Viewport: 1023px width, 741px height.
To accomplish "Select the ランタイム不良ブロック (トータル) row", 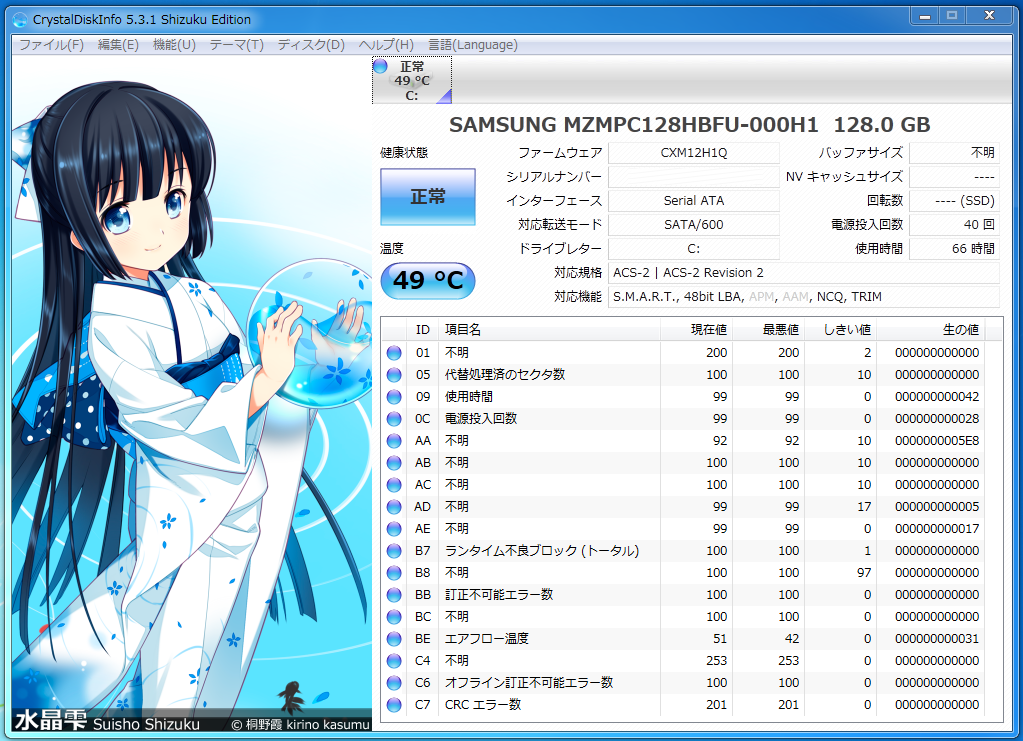I will (x=683, y=551).
